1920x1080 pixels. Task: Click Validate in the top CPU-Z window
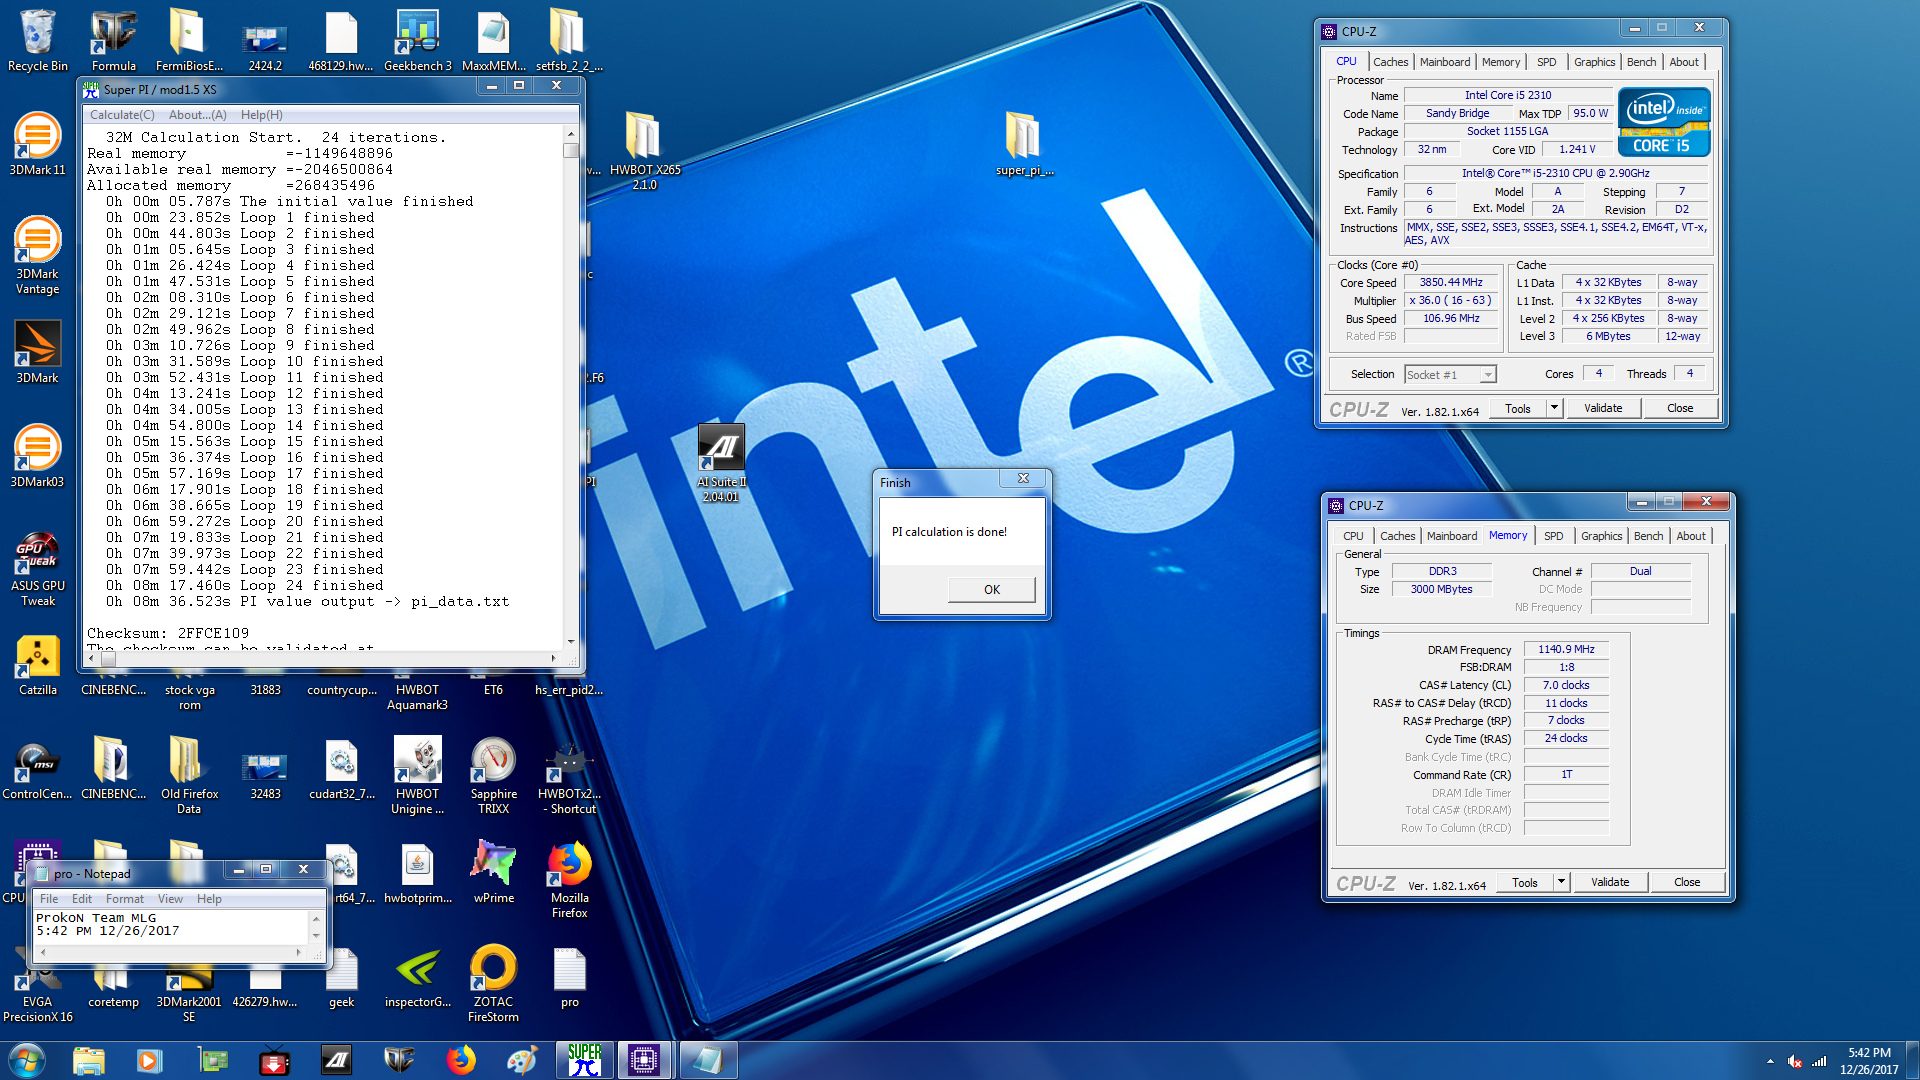(1603, 408)
